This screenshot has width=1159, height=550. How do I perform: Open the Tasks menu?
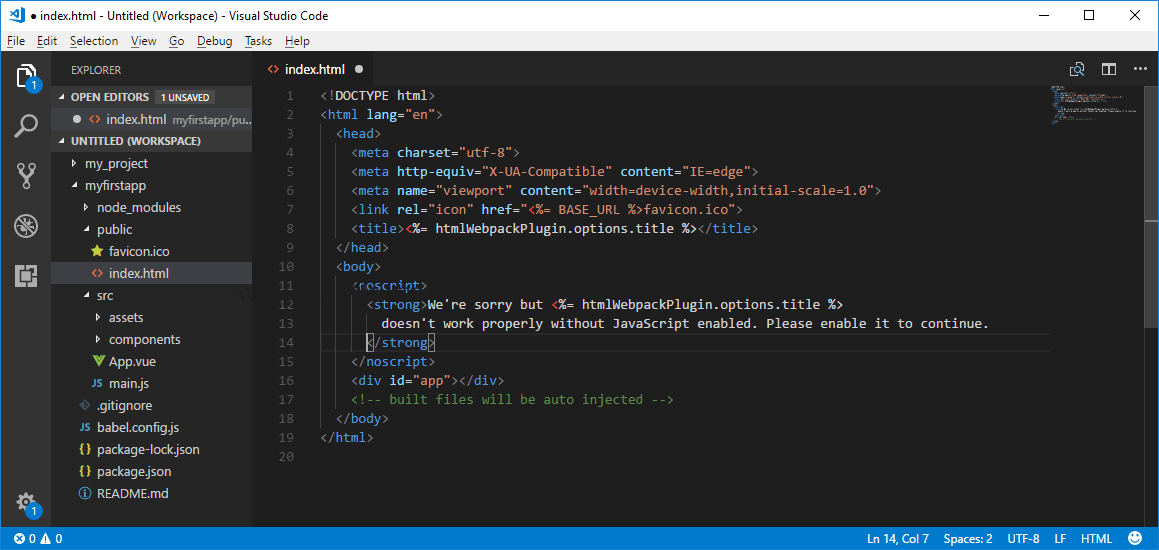point(259,41)
